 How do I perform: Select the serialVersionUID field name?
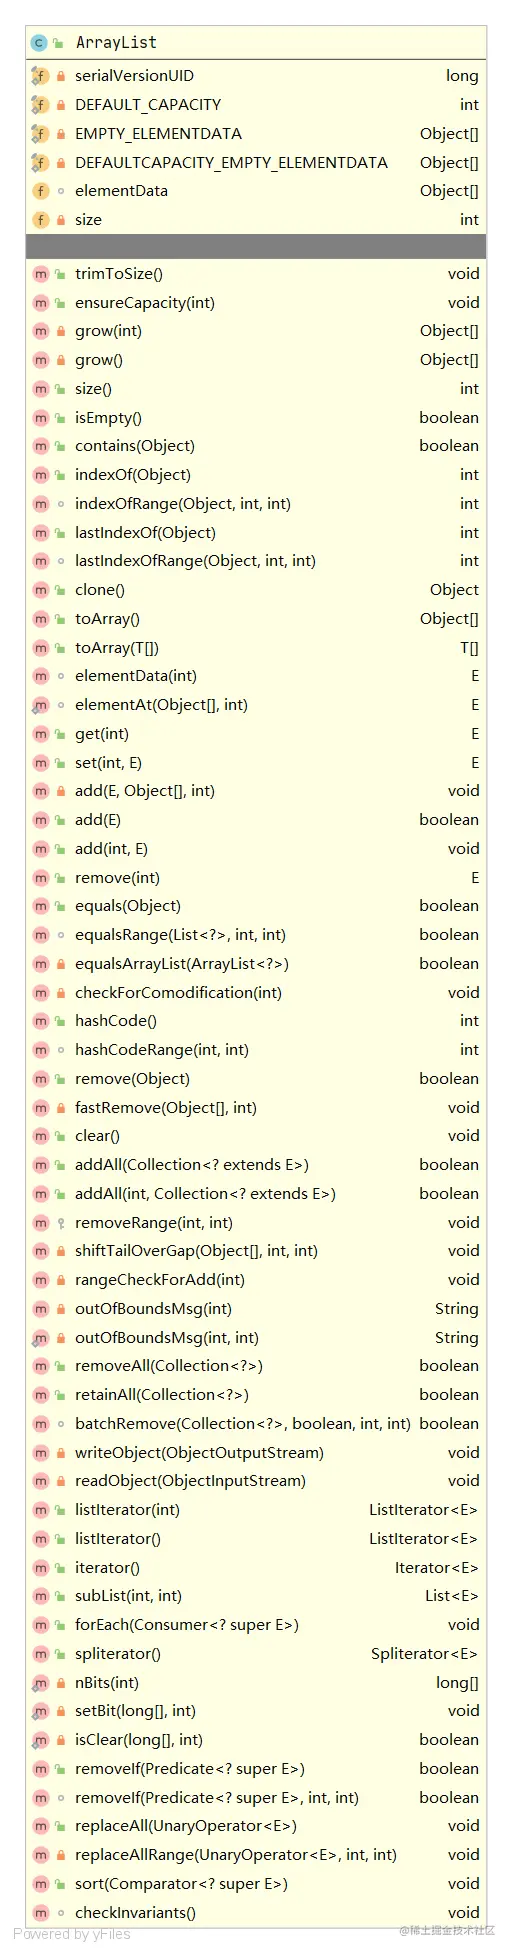coord(134,76)
